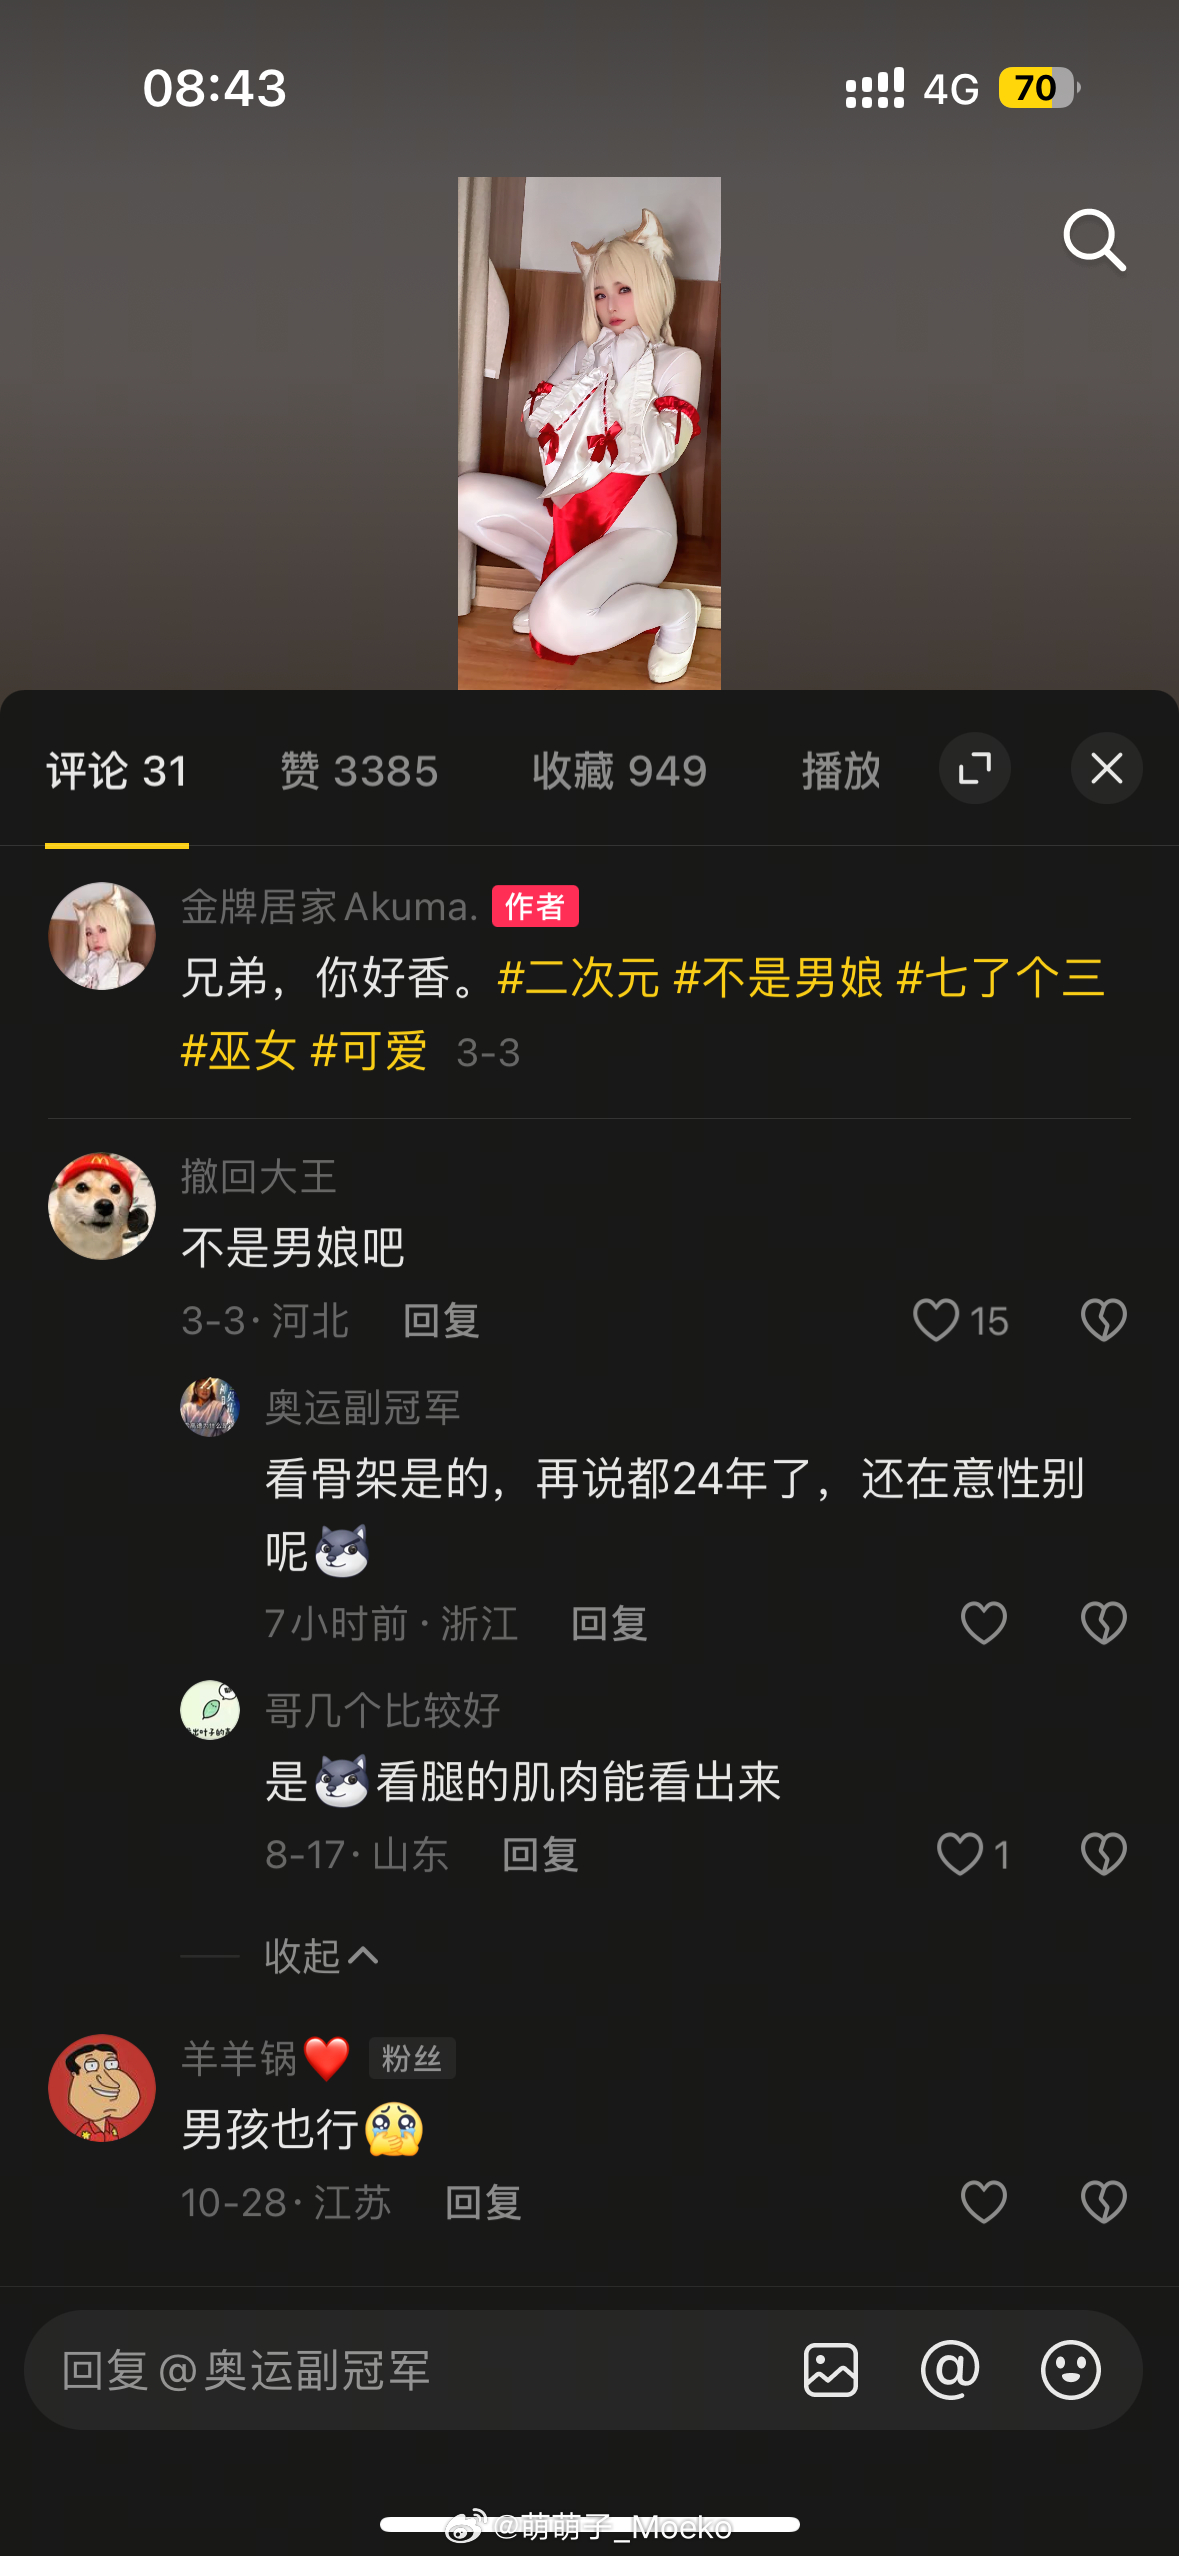Switch to 赞 3385 tab
1179x2556 pixels.
[359, 771]
